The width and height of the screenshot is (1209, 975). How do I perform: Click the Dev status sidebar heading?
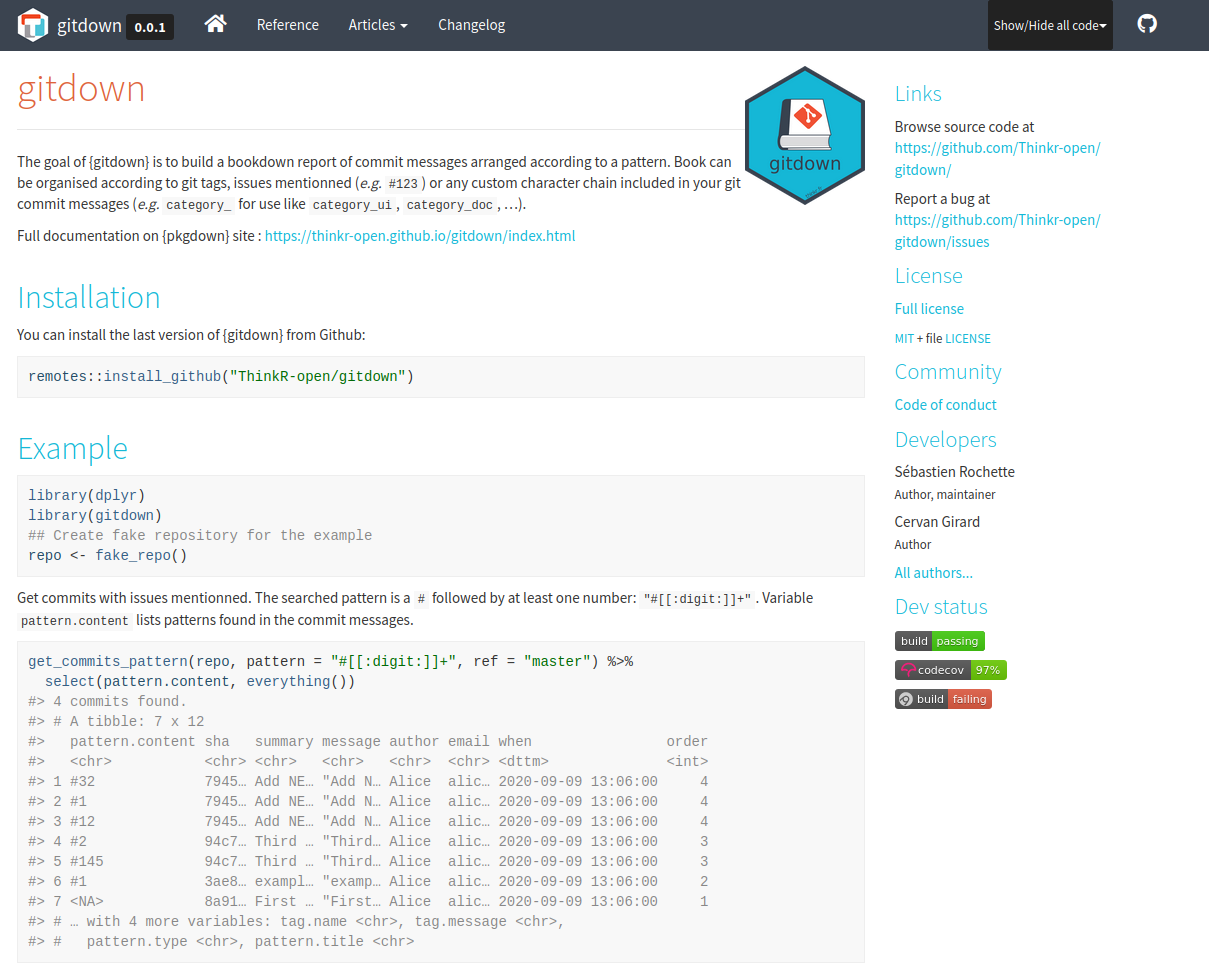[x=941, y=607]
